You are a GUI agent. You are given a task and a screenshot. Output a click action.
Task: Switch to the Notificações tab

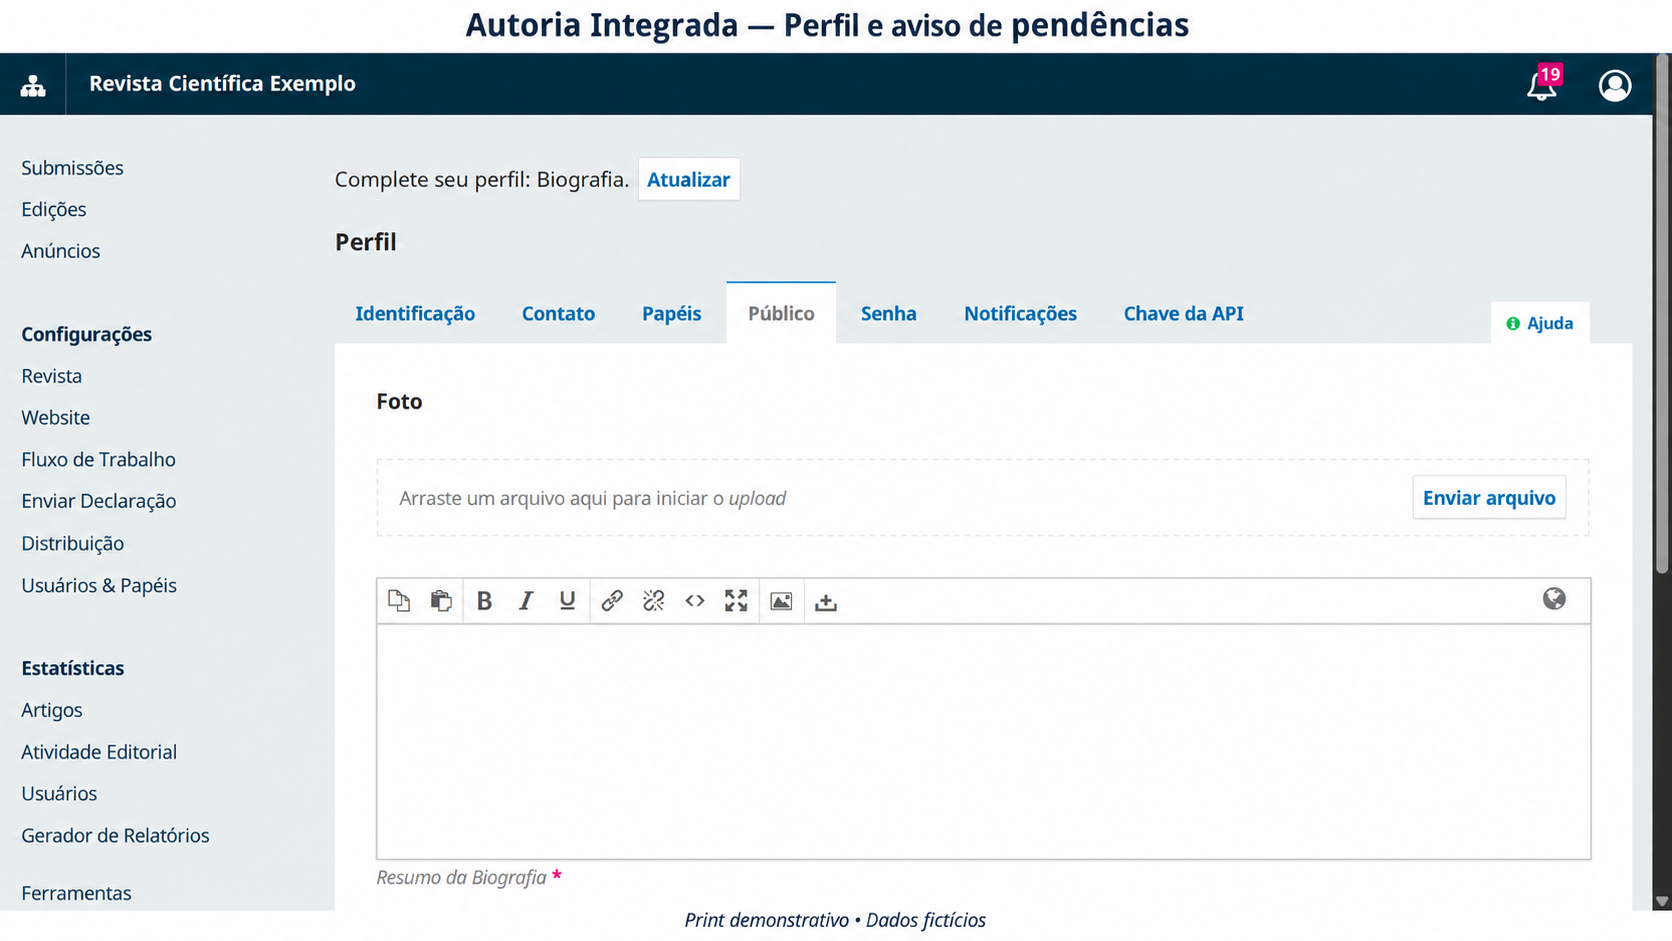(1020, 313)
